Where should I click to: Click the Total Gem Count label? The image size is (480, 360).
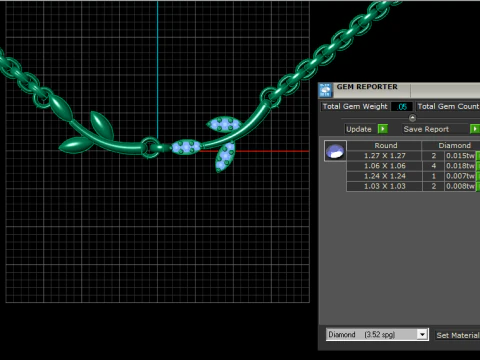pos(448,106)
